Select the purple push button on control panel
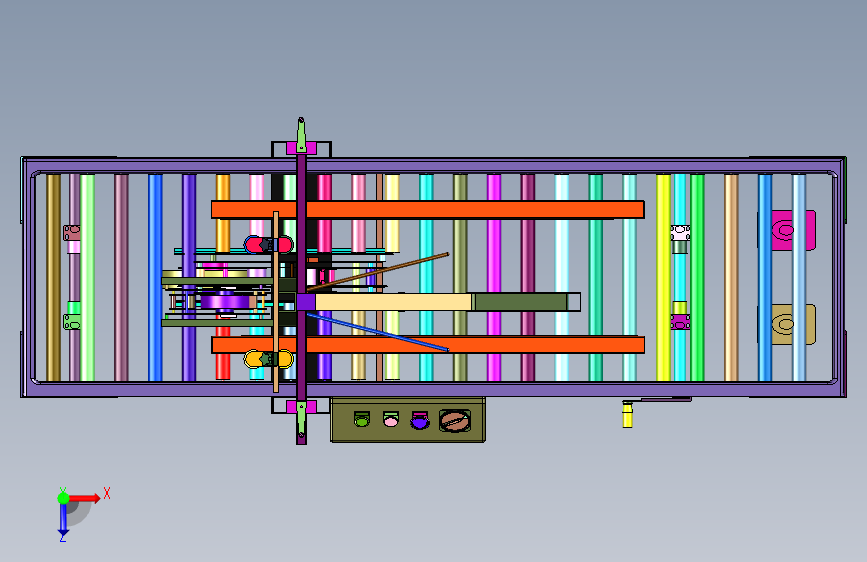 420,420
